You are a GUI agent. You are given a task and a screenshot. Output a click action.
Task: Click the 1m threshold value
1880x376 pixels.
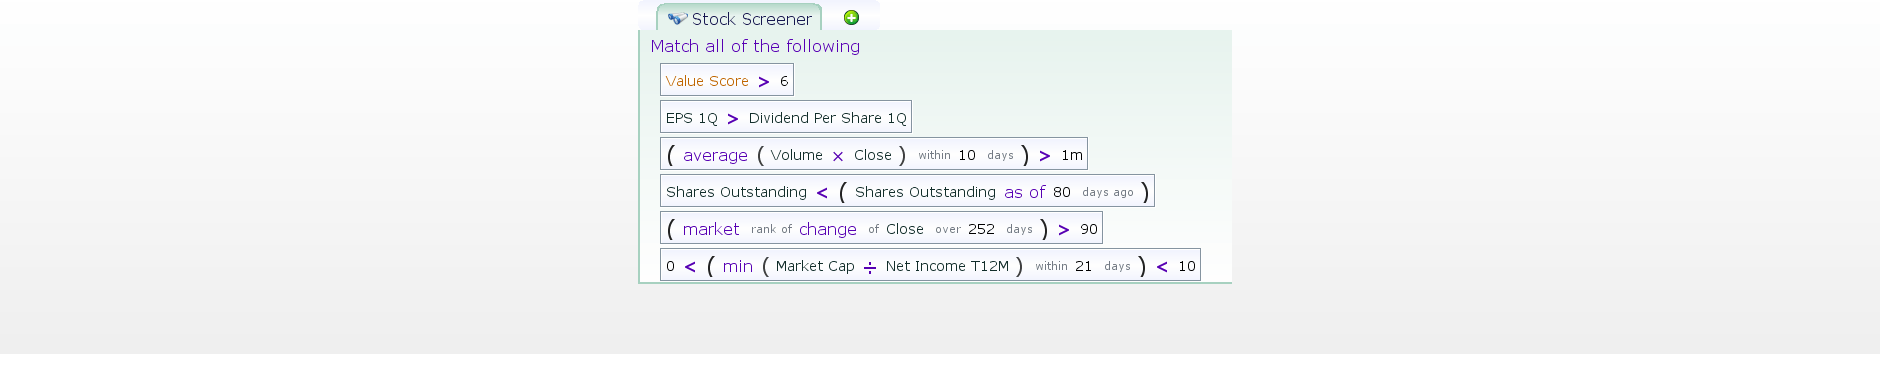tap(1072, 155)
